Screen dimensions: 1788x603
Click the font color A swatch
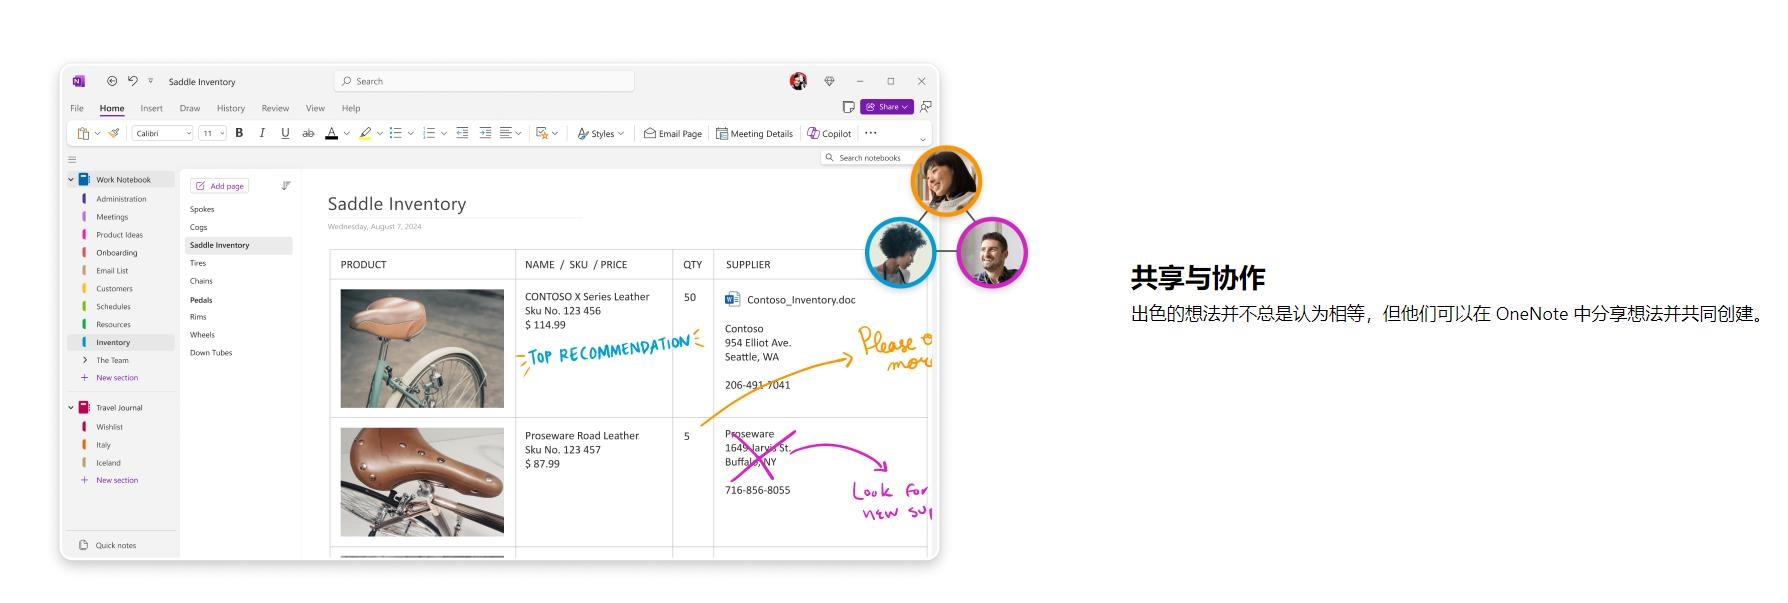pos(331,133)
